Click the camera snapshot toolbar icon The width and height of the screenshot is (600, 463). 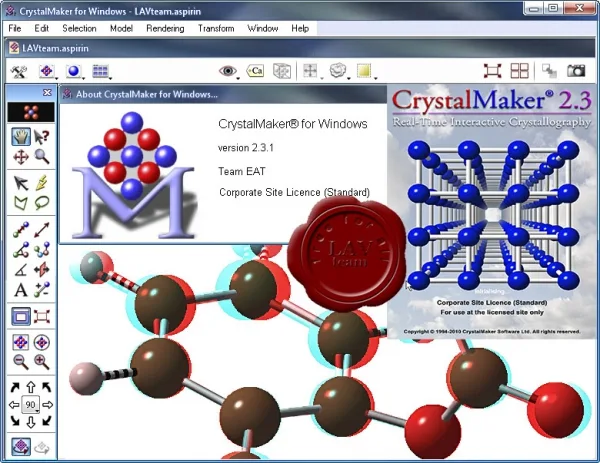click(x=576, y=71)
